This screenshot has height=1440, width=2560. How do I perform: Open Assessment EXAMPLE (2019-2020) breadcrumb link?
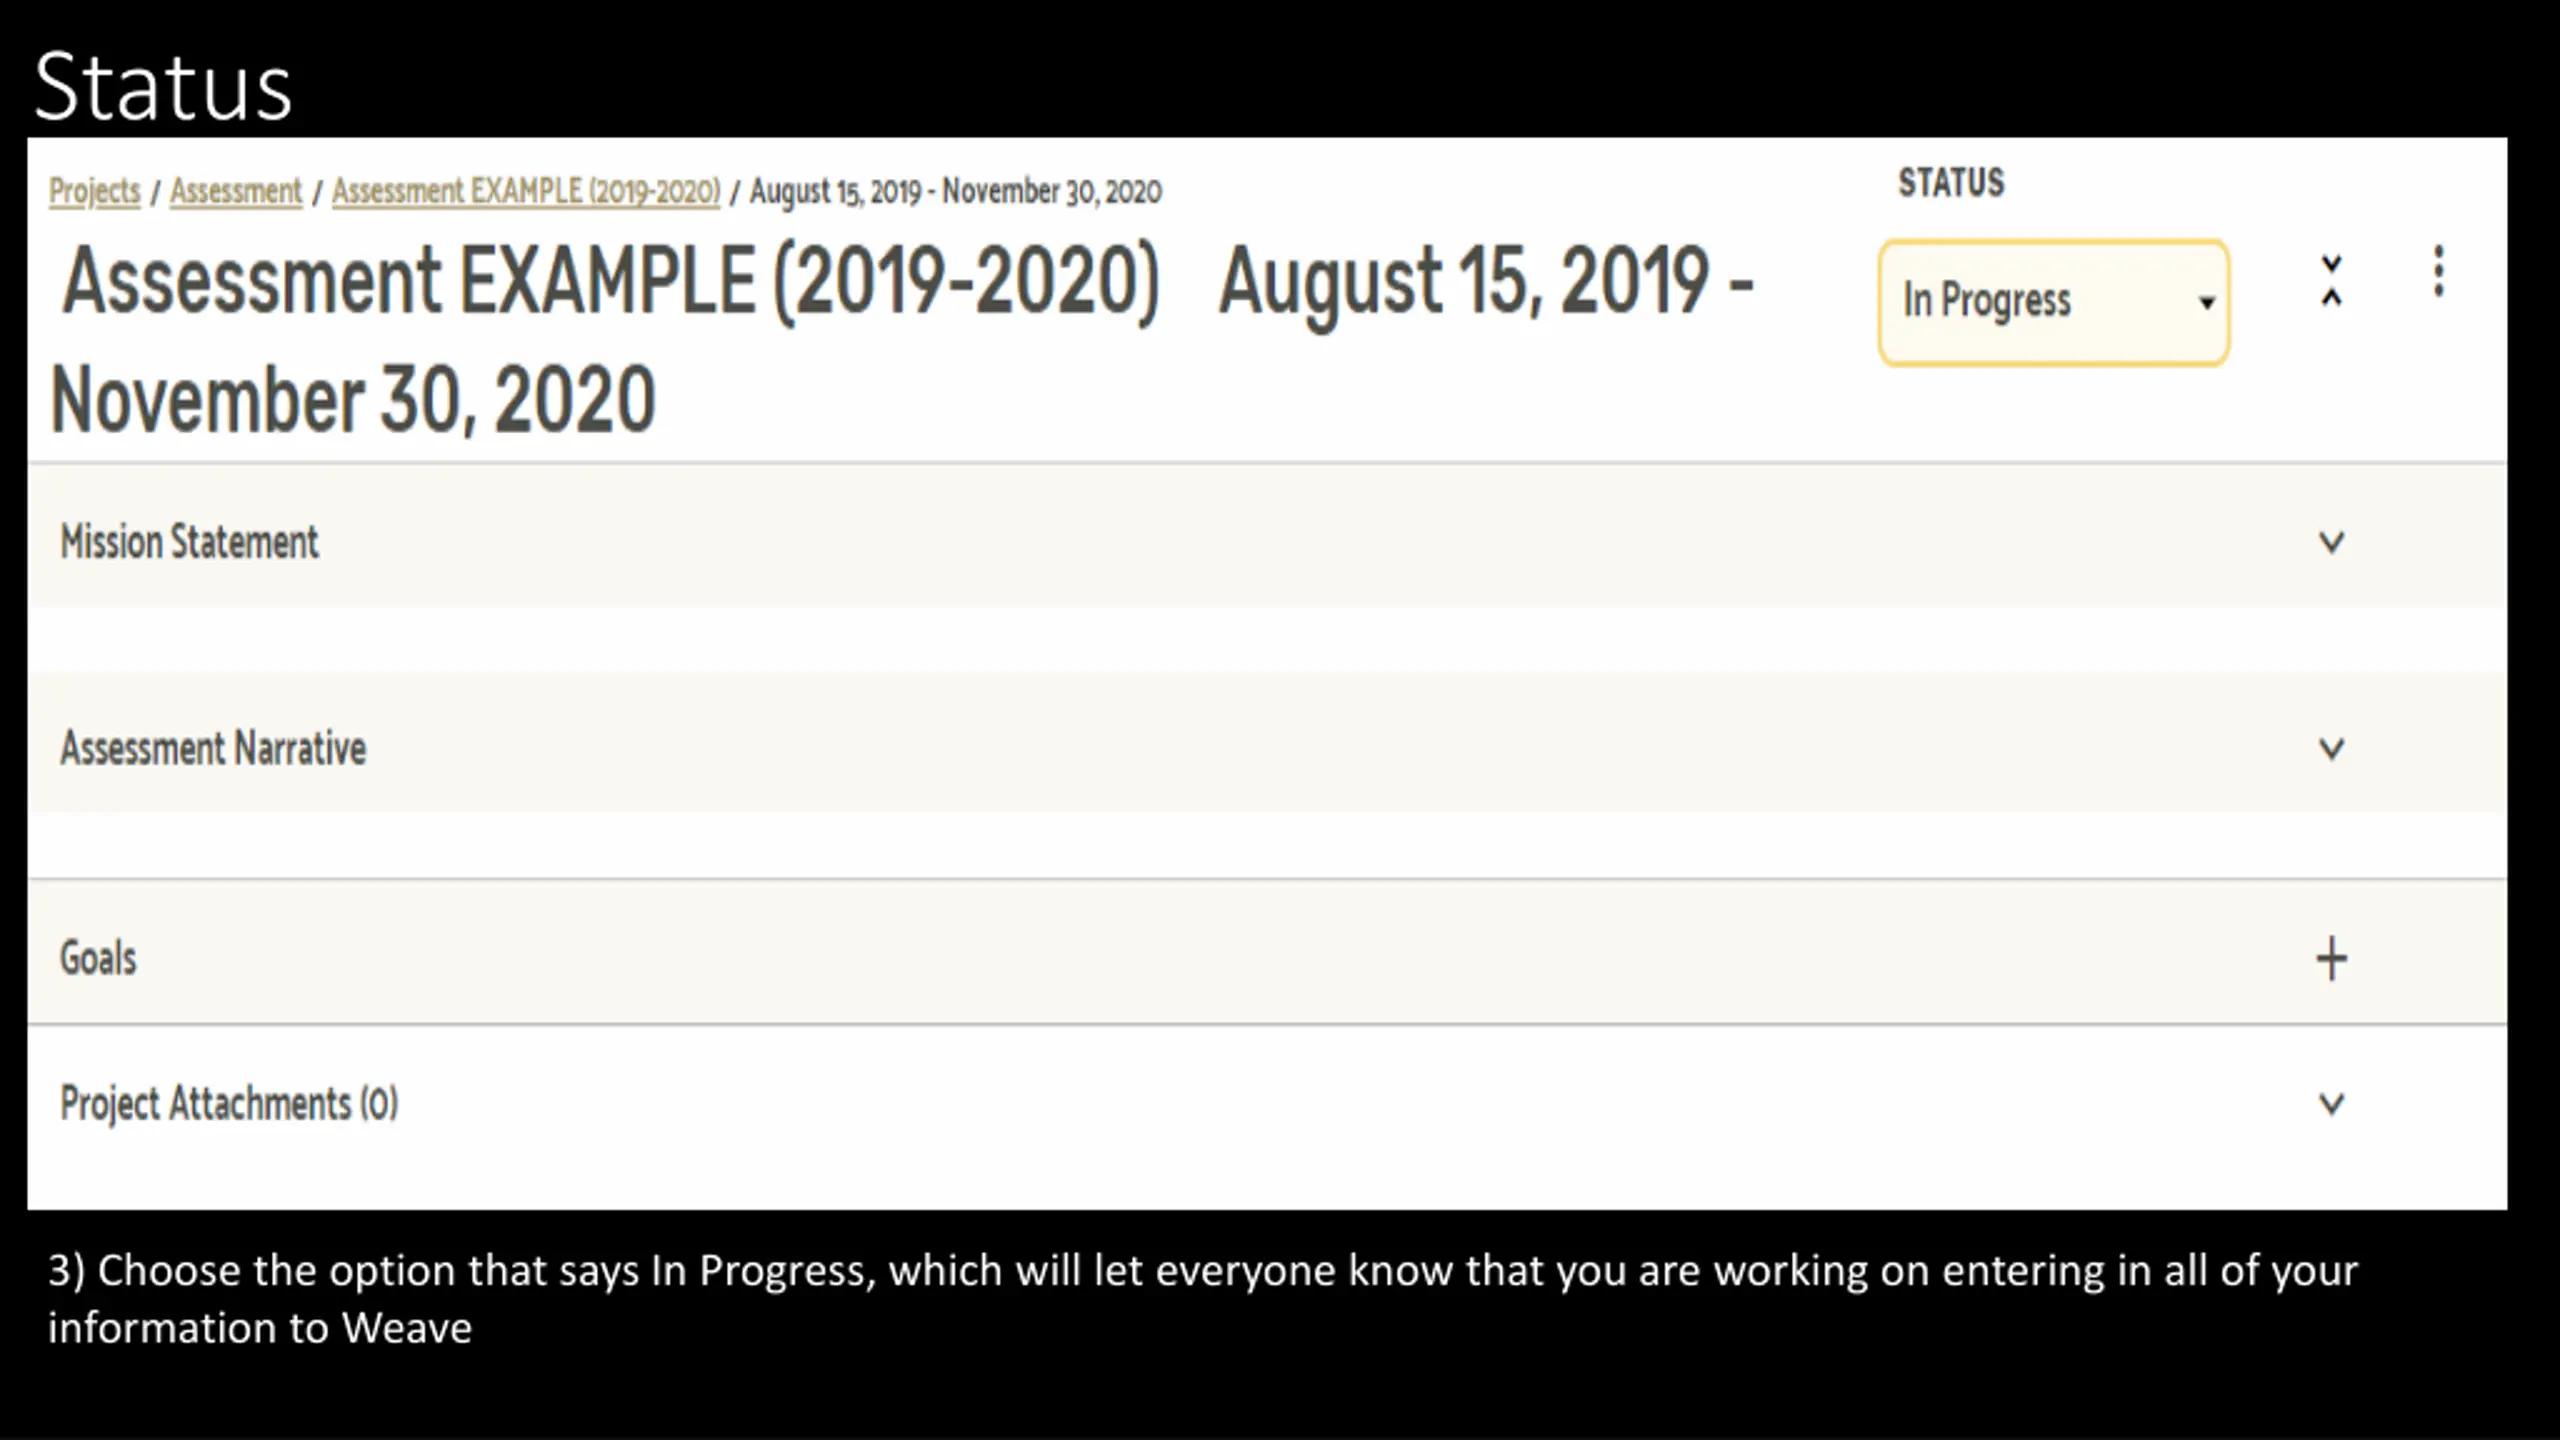[x=526, y=190]
